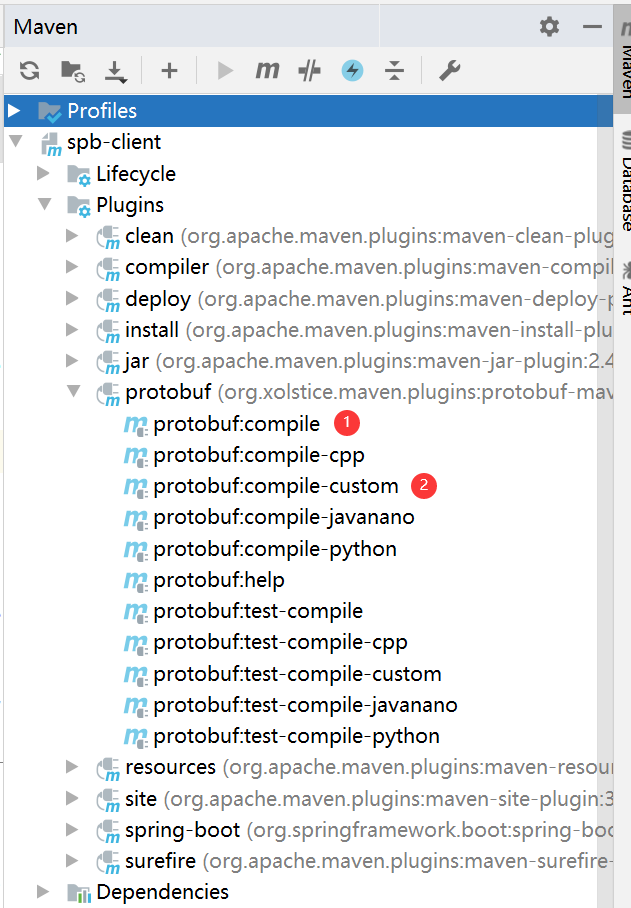This screenshot has width=631, height=908.
Task: Download sources and documentation icon
Action: (116, 71)
